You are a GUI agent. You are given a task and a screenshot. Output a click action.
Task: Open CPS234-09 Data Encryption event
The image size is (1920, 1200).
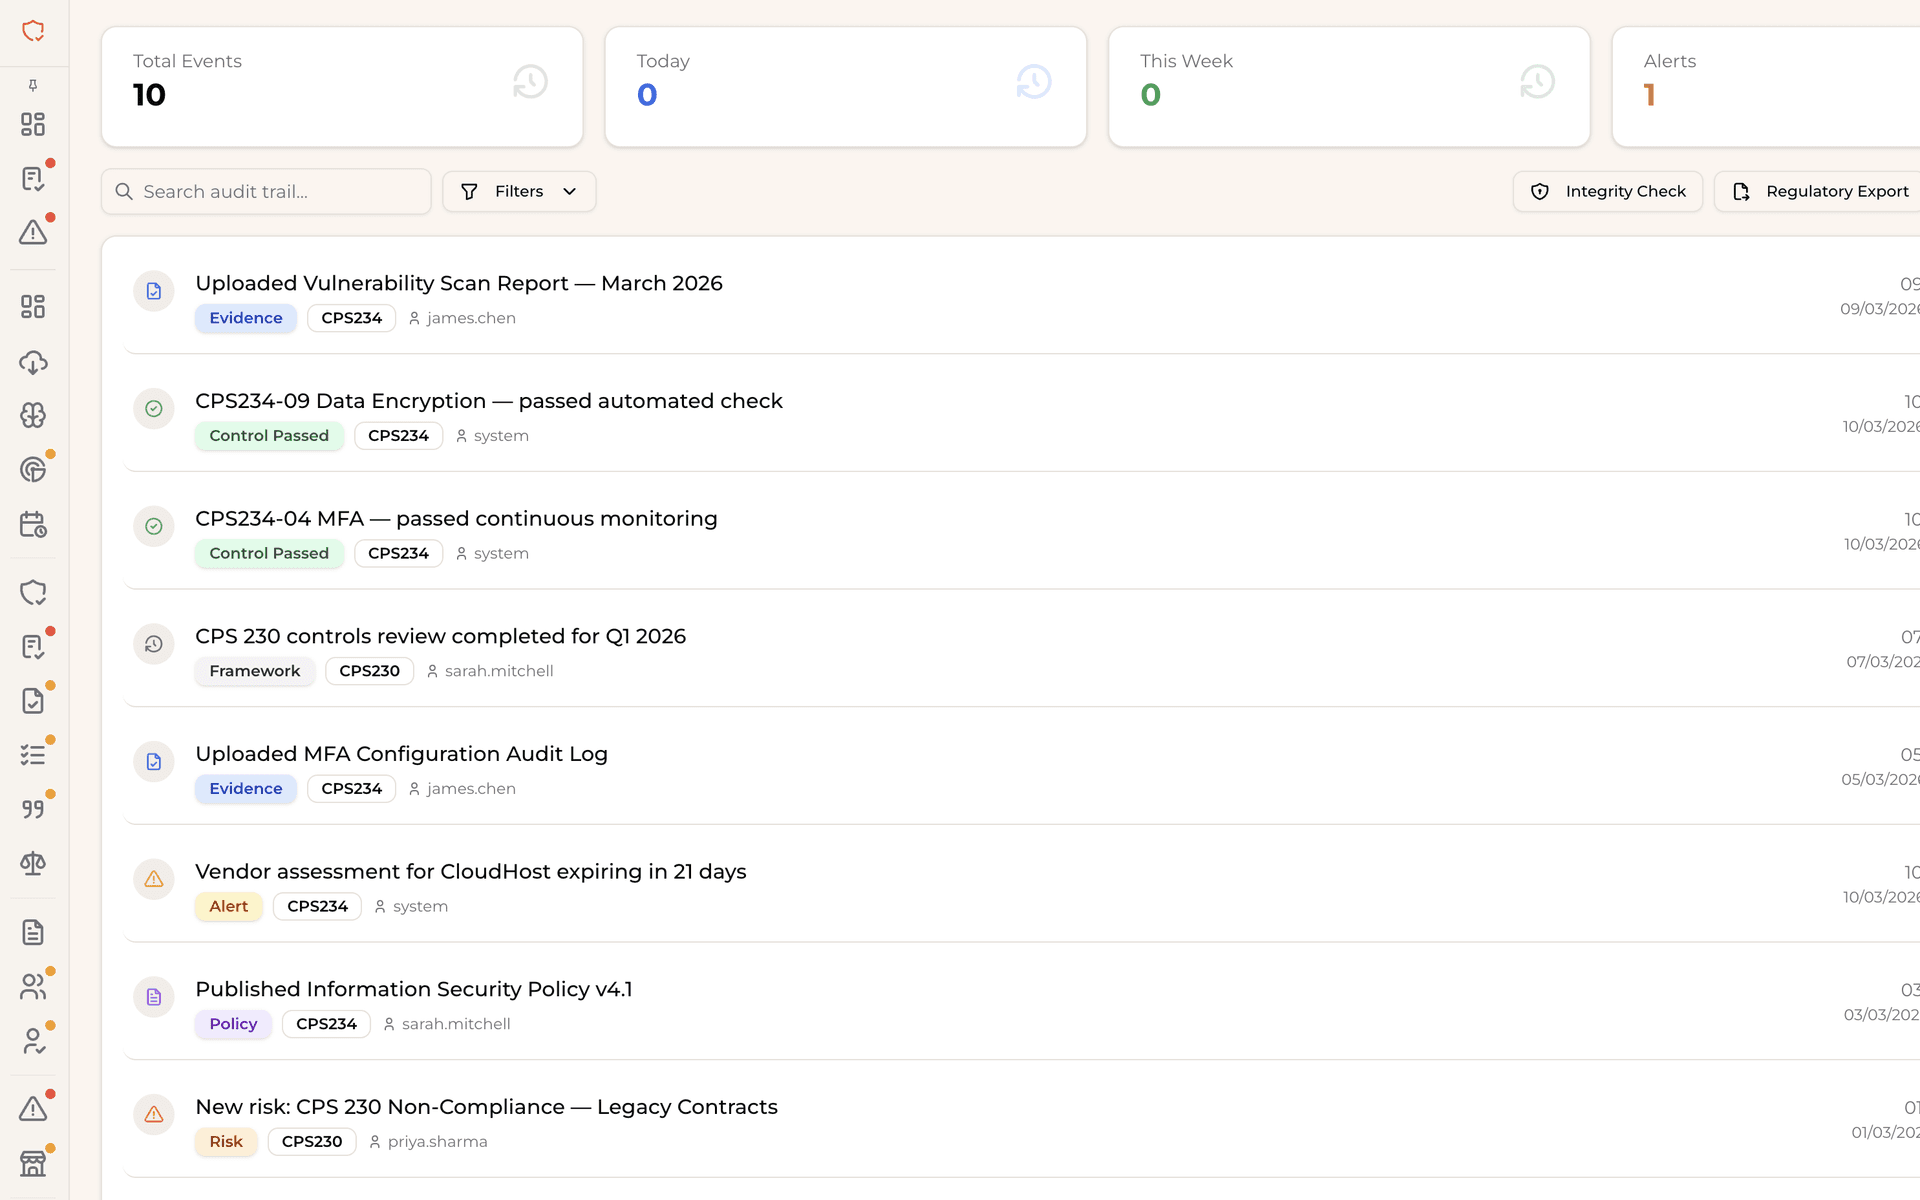(1022, 413)
